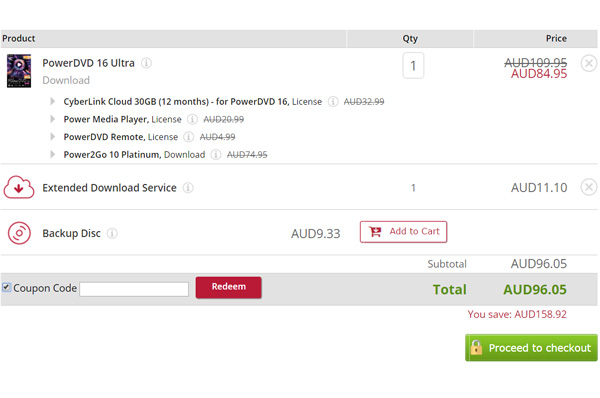
Task: Click the info icon next to PowerDVD 16 Ultra
Action: point(146,63)
